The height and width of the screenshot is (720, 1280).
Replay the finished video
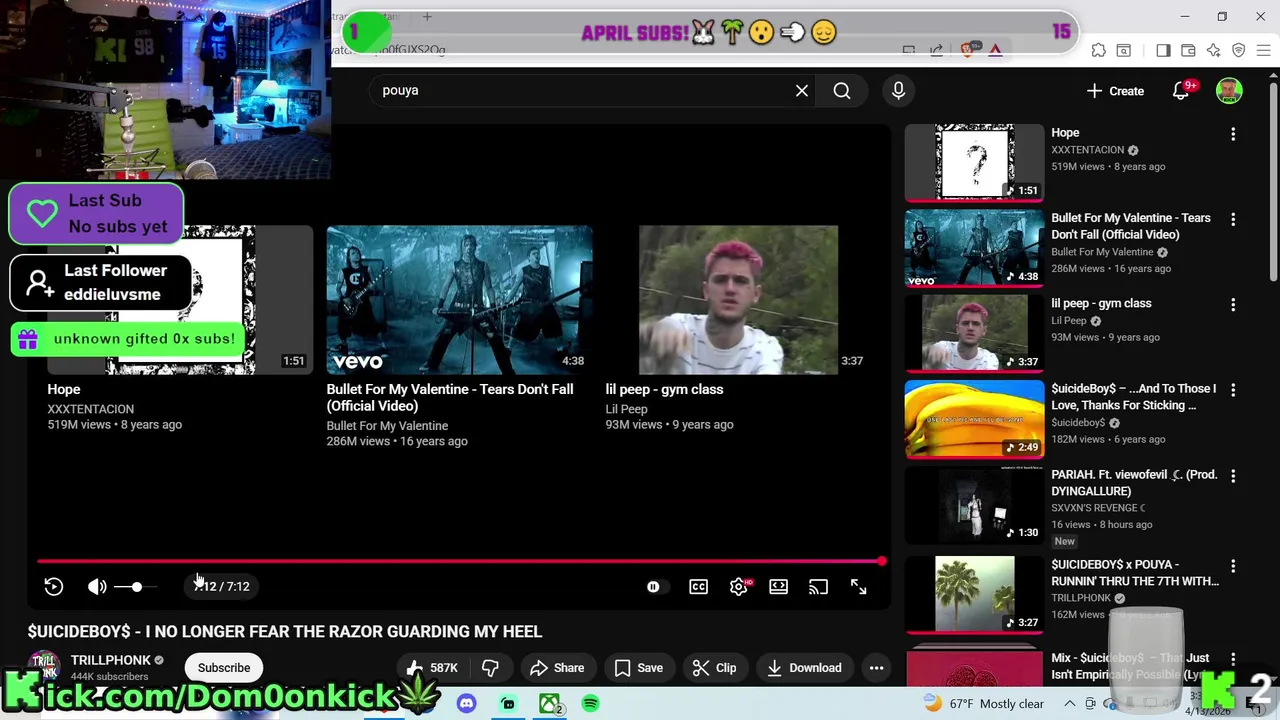(x=54, y=587)
